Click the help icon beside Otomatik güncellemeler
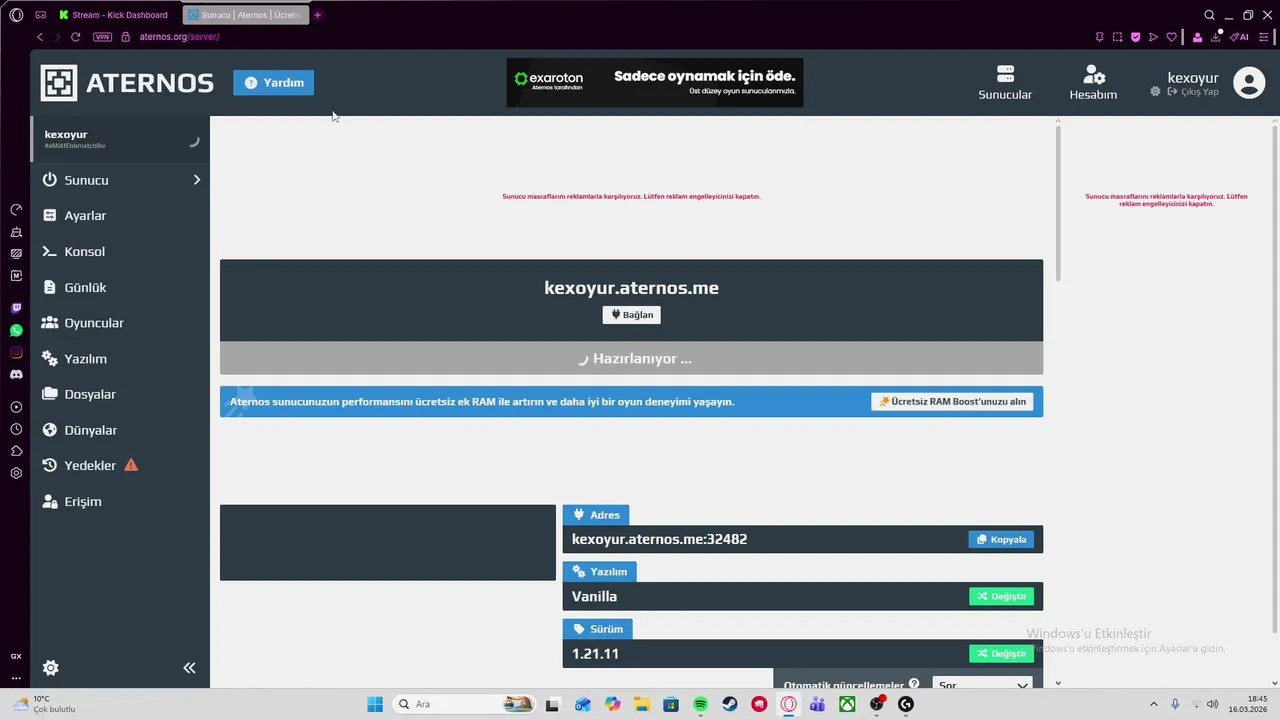The image size is (1280, 720). click(x=914, y=685)
